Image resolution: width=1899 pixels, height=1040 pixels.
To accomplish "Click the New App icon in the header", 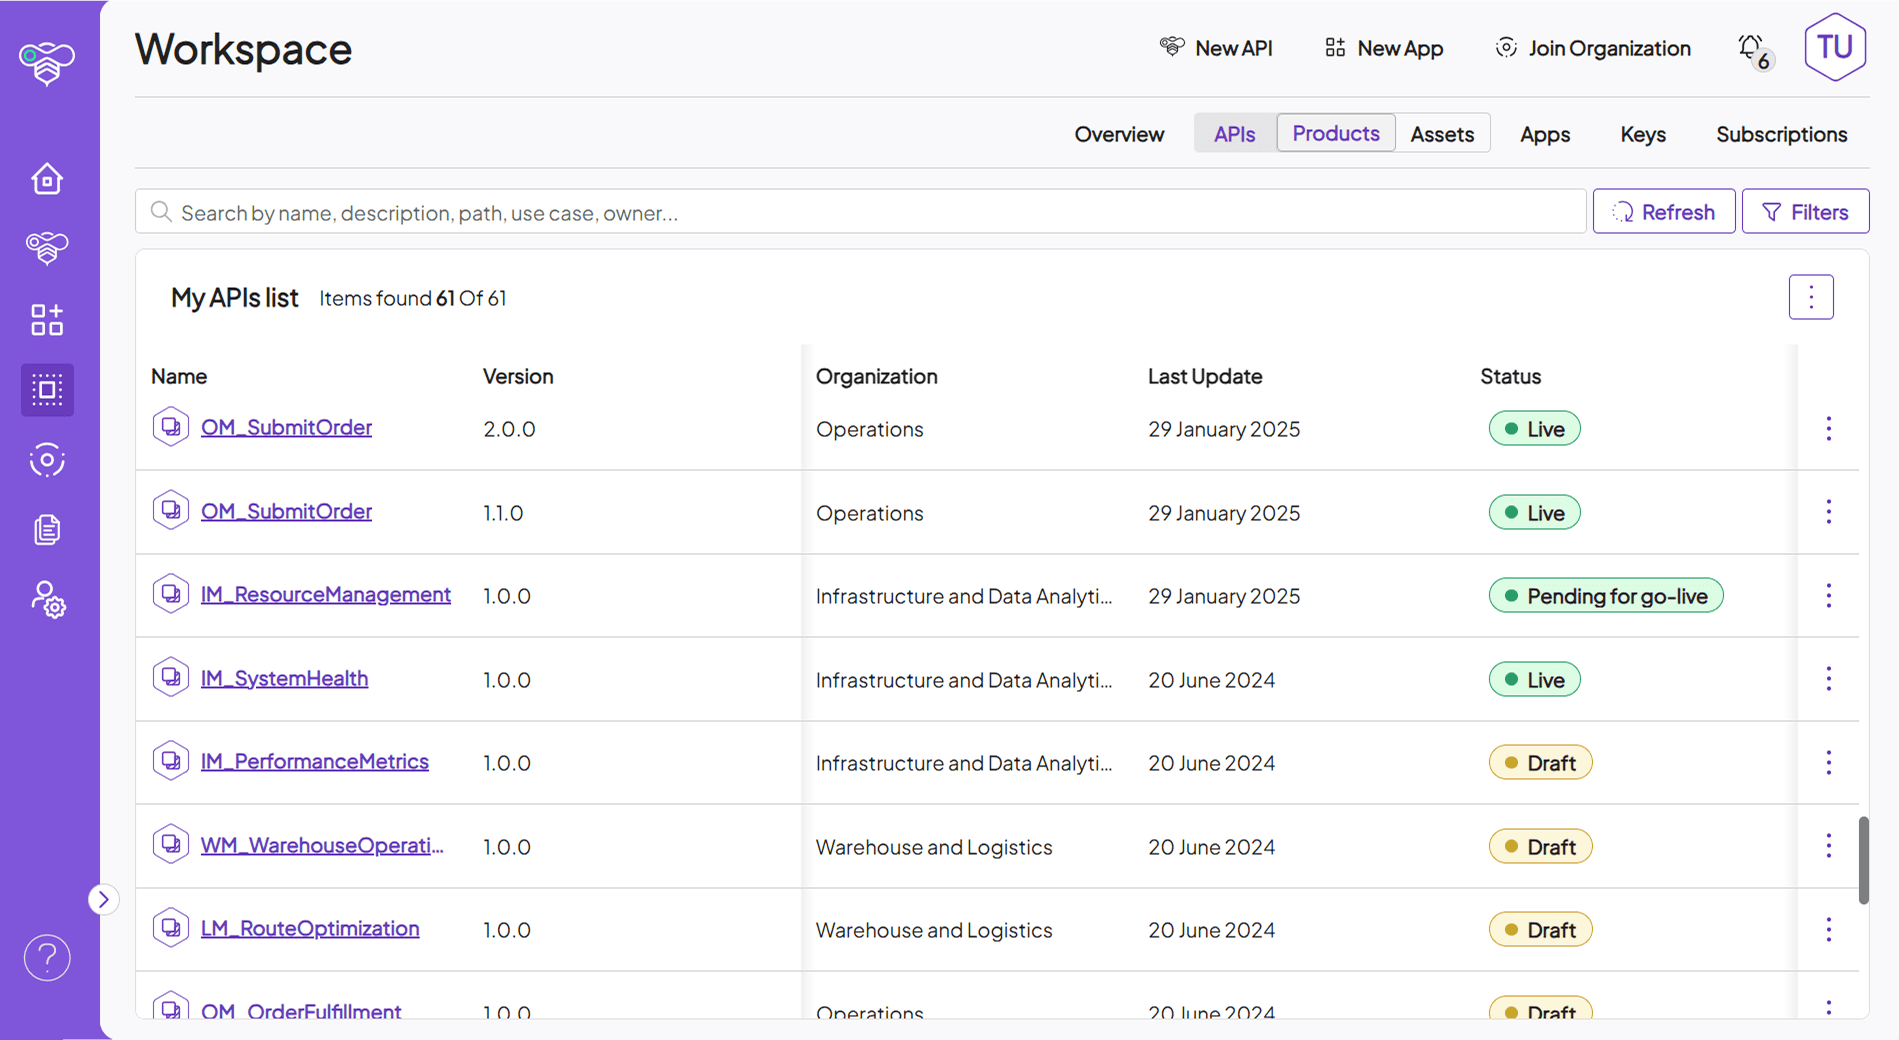I will point(1334,47).
